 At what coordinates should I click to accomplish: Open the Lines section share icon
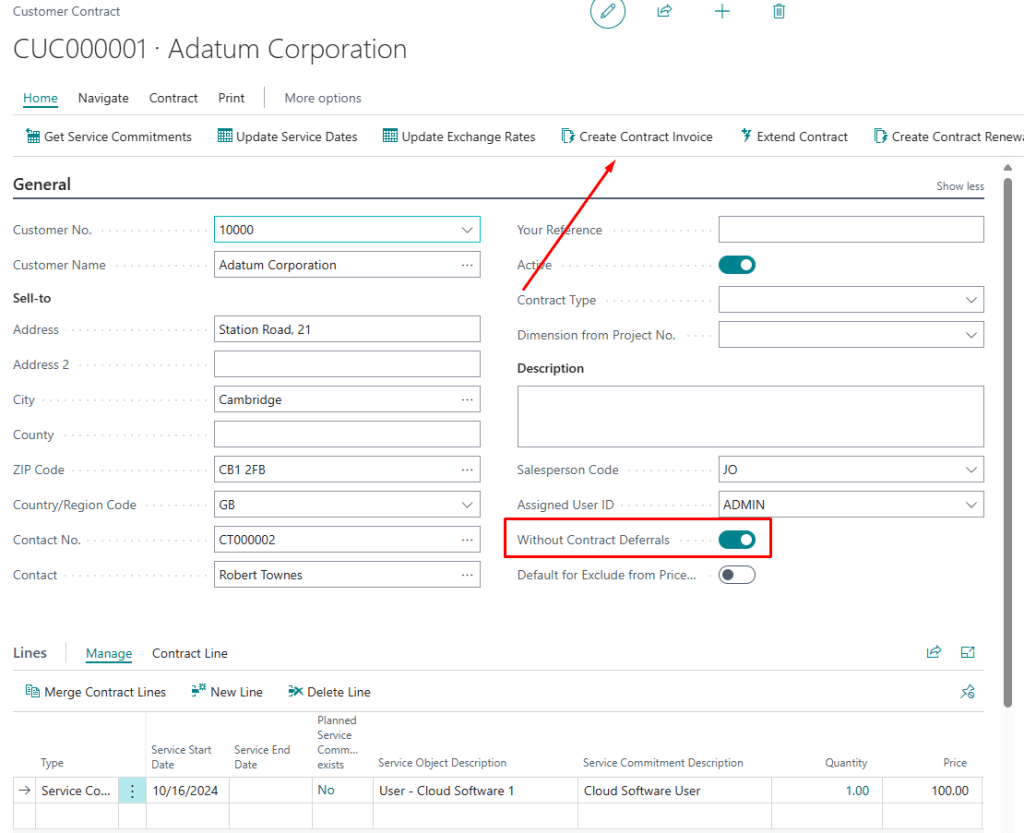point(934,652)
